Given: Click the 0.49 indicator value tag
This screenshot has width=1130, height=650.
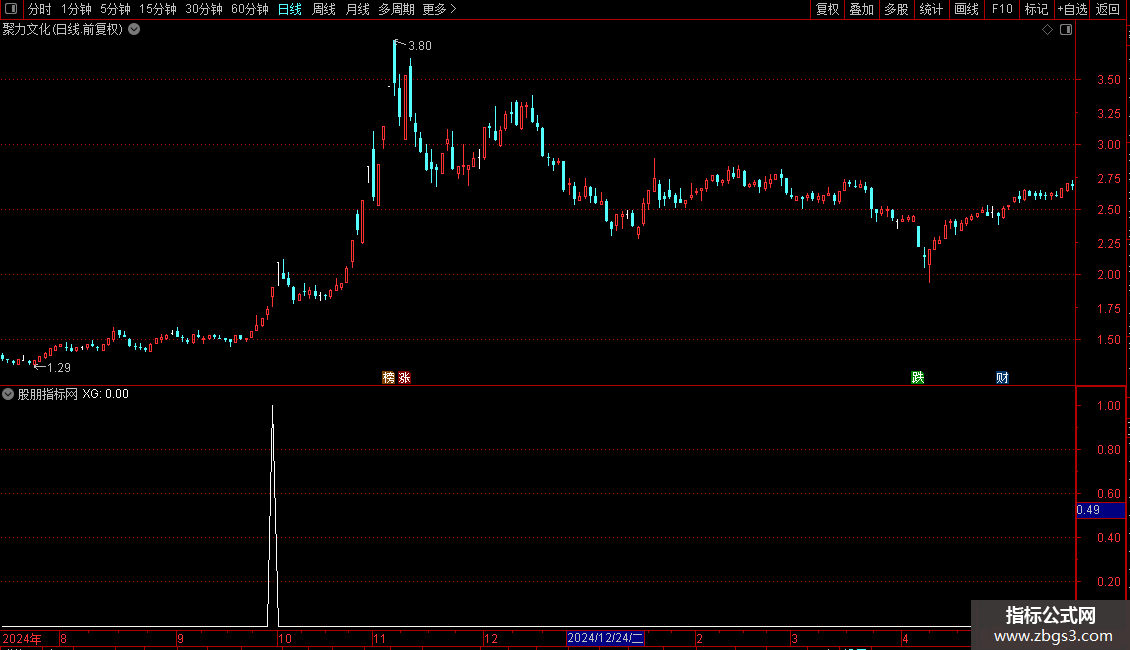Looking at the screenshot, I should pyautogui.click(x=1100, y=510).
